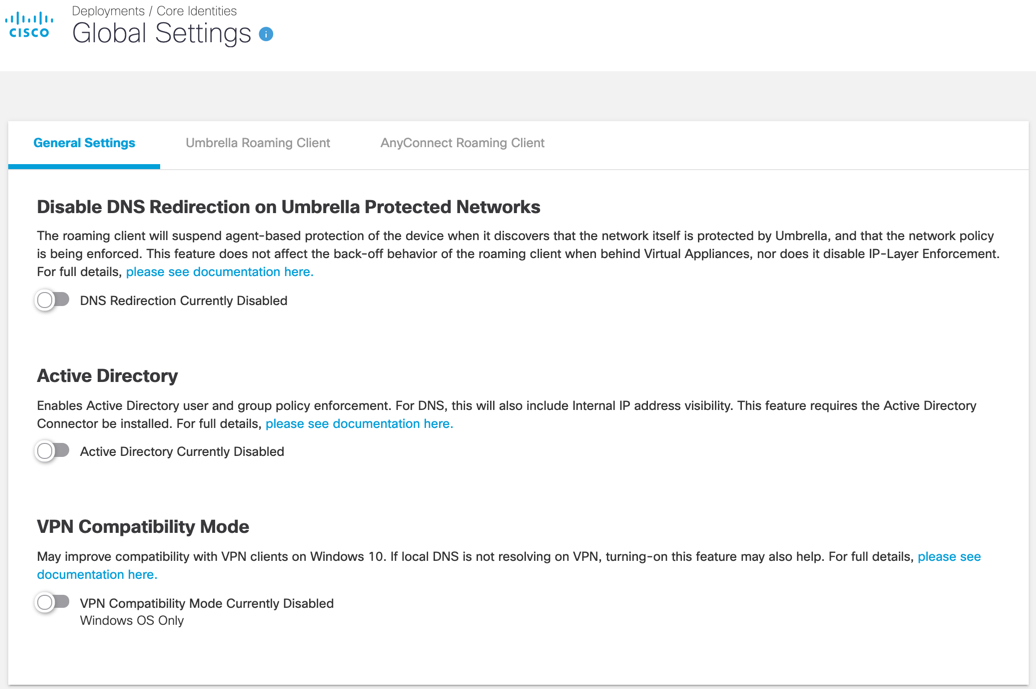Turn on the Active Directory toggle
The image size is (1036, 689).
tap(52, 451)
